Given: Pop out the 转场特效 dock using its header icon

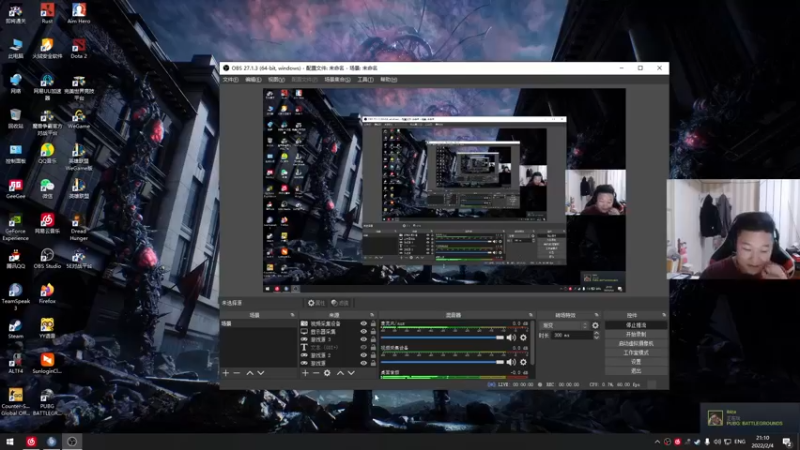Looking at the screenshot, I should pyautogui.click(x=596, y=315).
